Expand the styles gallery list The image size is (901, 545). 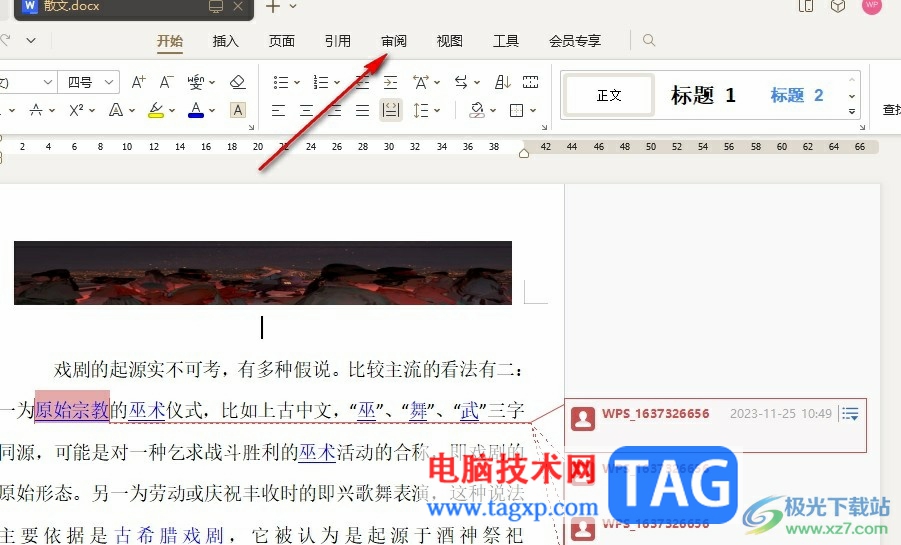[852, 112]
